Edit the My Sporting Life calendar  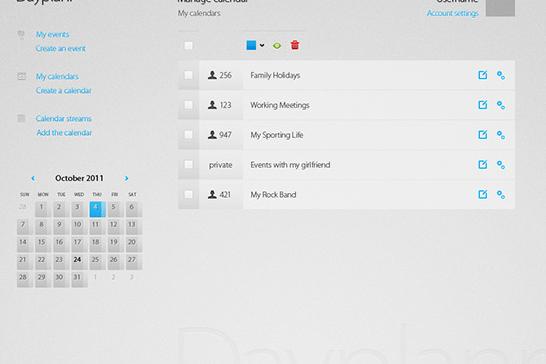[483, 134]
